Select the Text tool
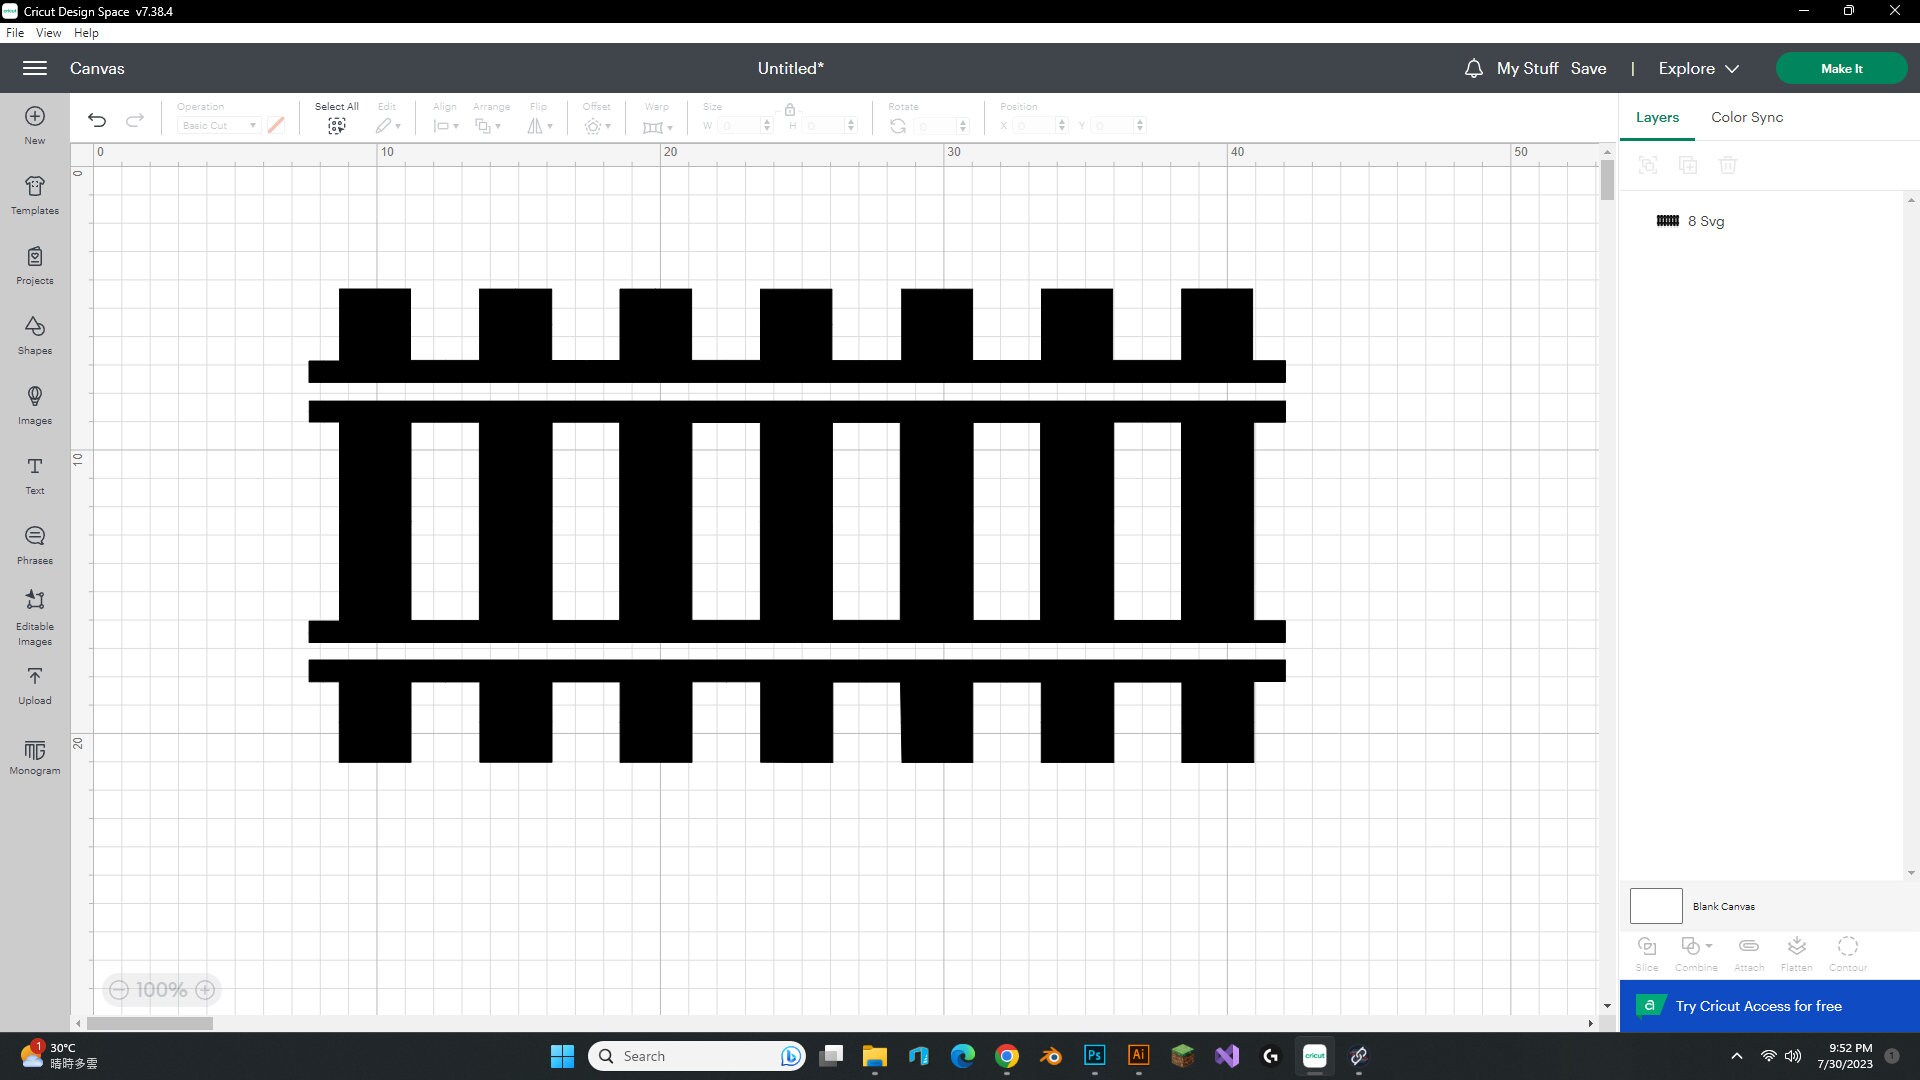 point(34,475)
